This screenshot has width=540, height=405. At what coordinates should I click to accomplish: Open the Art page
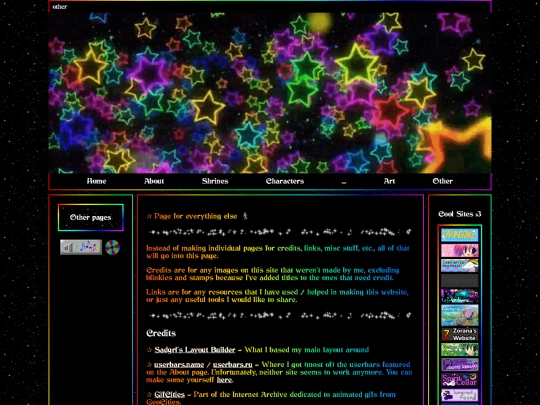click(x=390, y=181)
